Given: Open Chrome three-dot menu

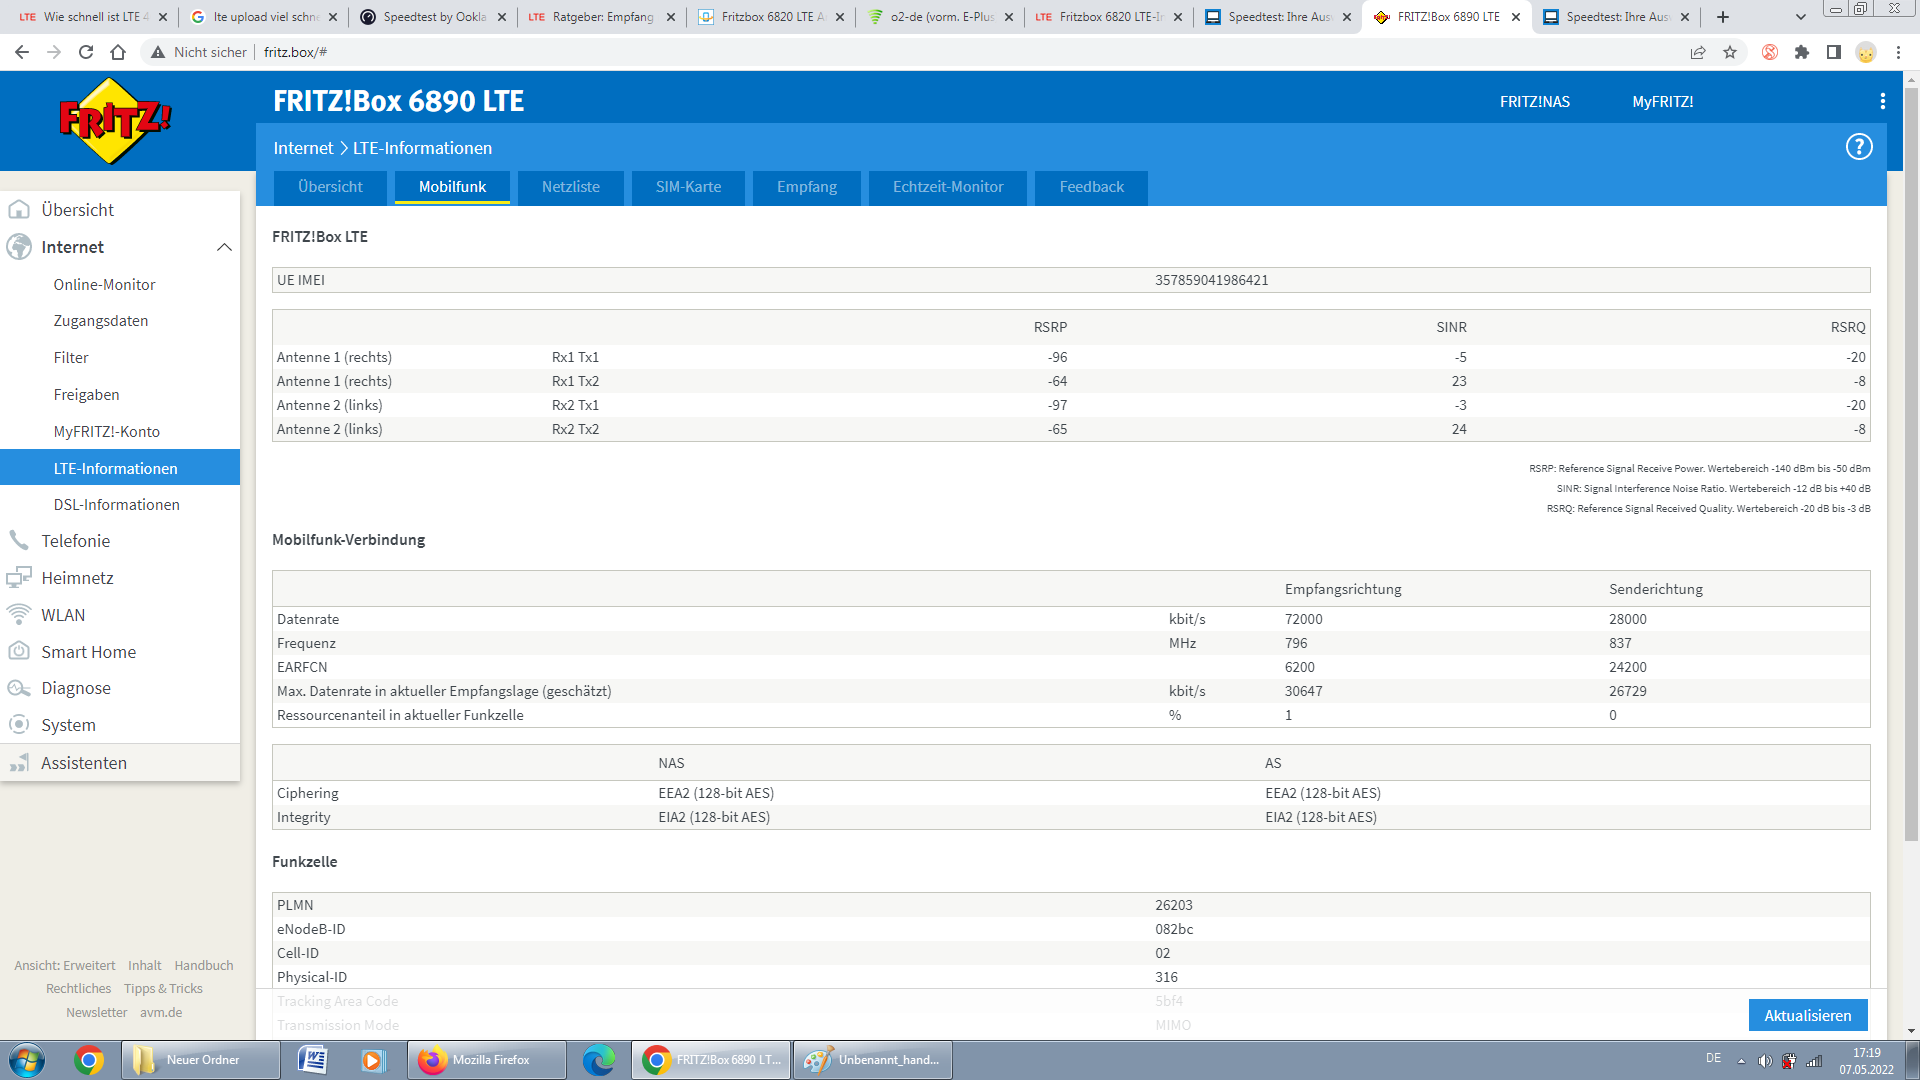Looking at the screenshot, I should coord(1898,52).
